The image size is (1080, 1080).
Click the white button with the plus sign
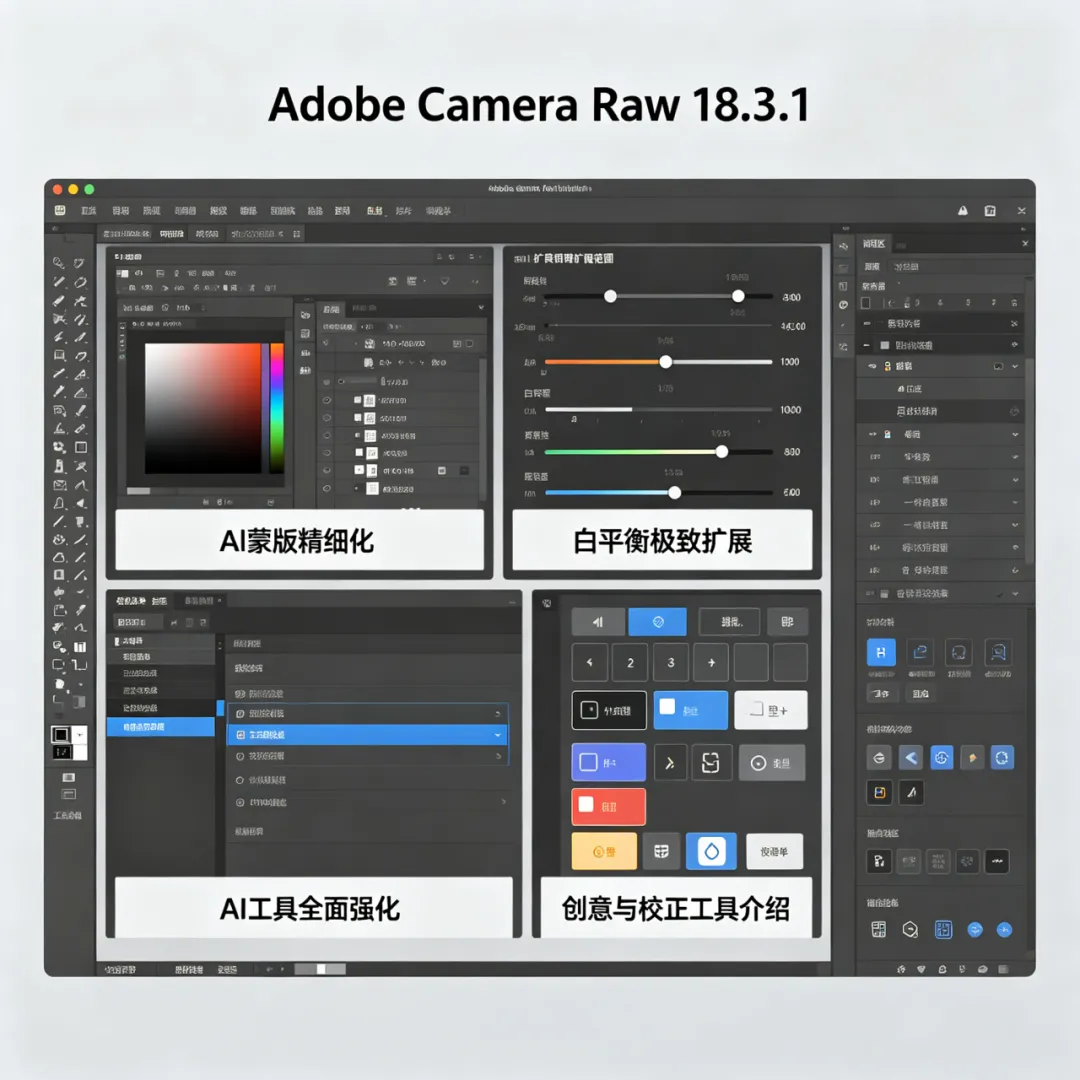(771, 710)
